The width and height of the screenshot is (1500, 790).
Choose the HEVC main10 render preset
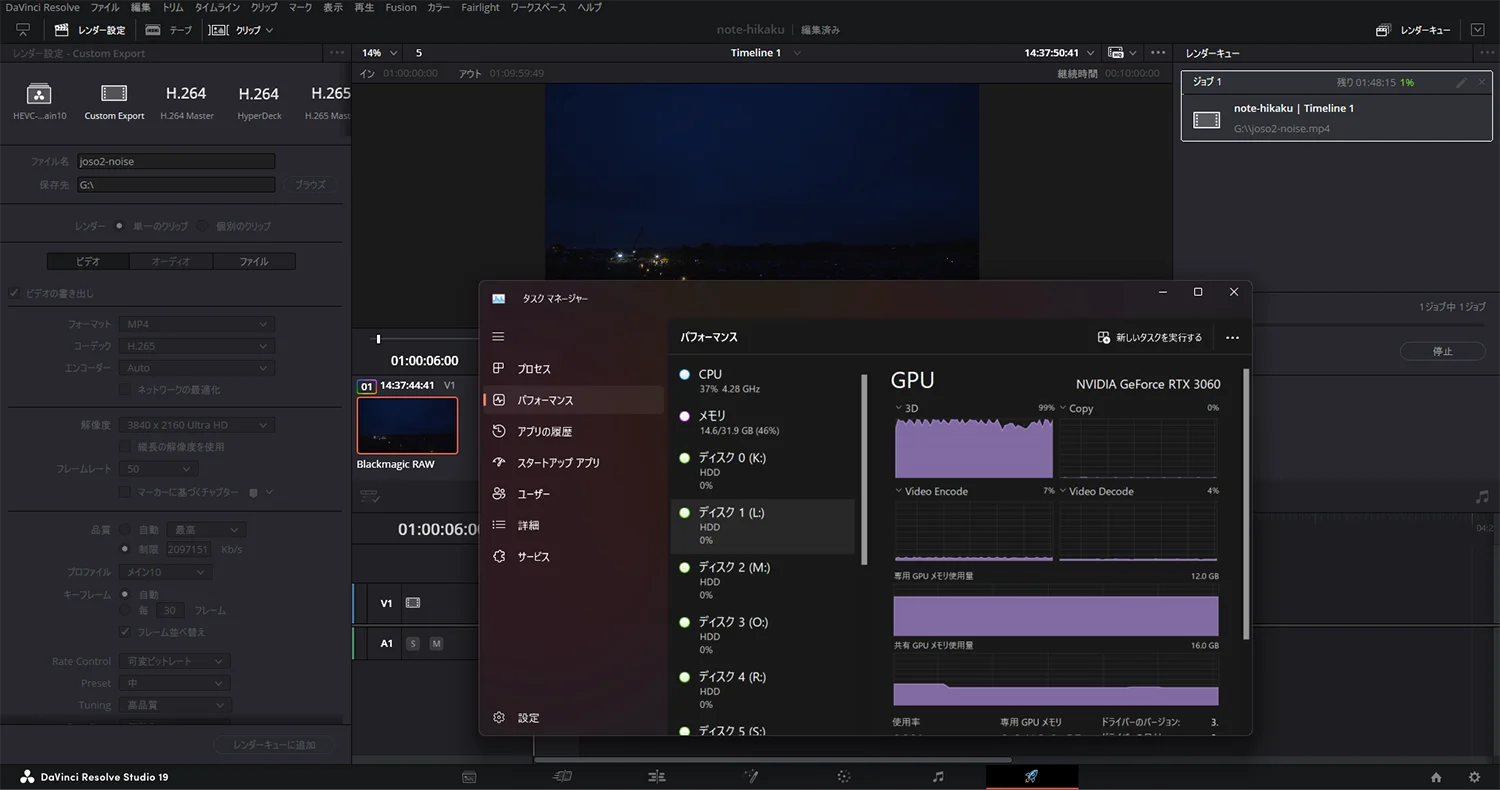click(39, 103)
